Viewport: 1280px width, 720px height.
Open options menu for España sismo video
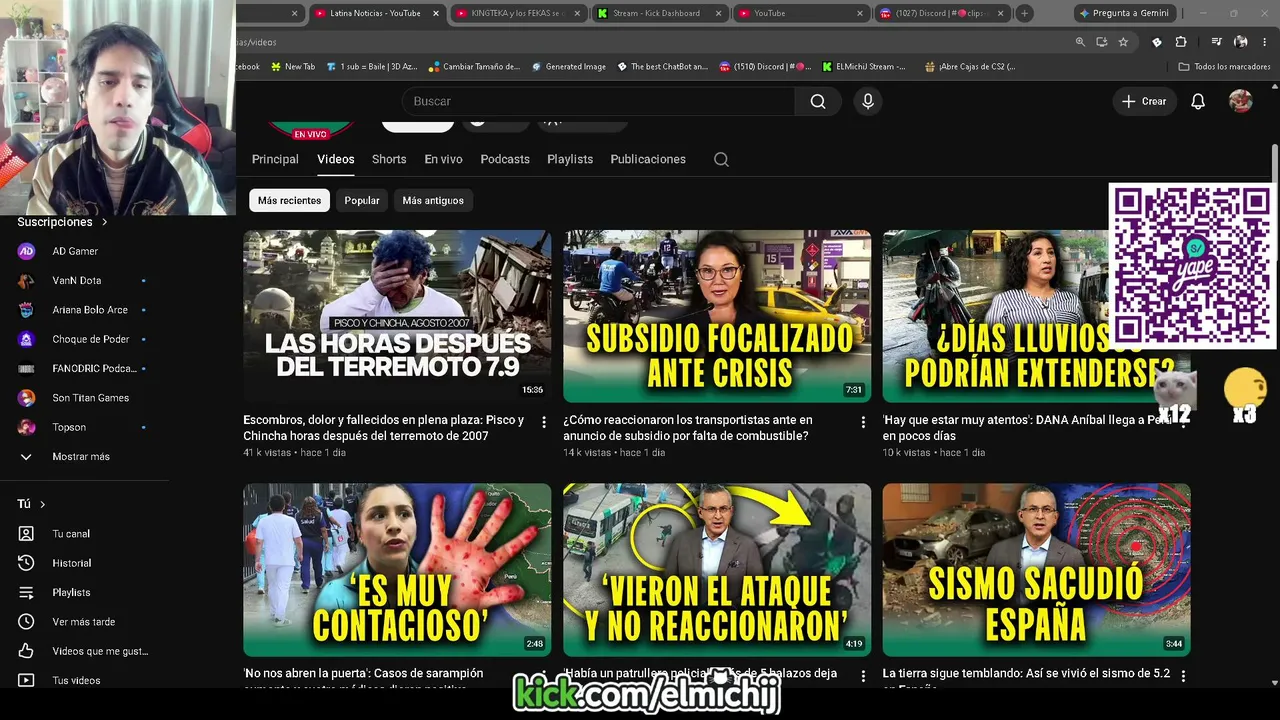(1183, 676)
